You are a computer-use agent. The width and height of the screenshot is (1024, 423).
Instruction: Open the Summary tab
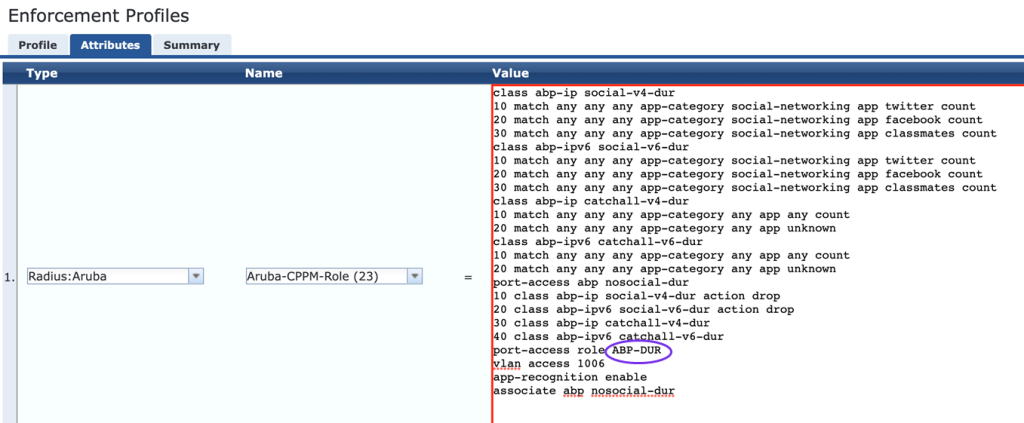(x=191, y=45)
